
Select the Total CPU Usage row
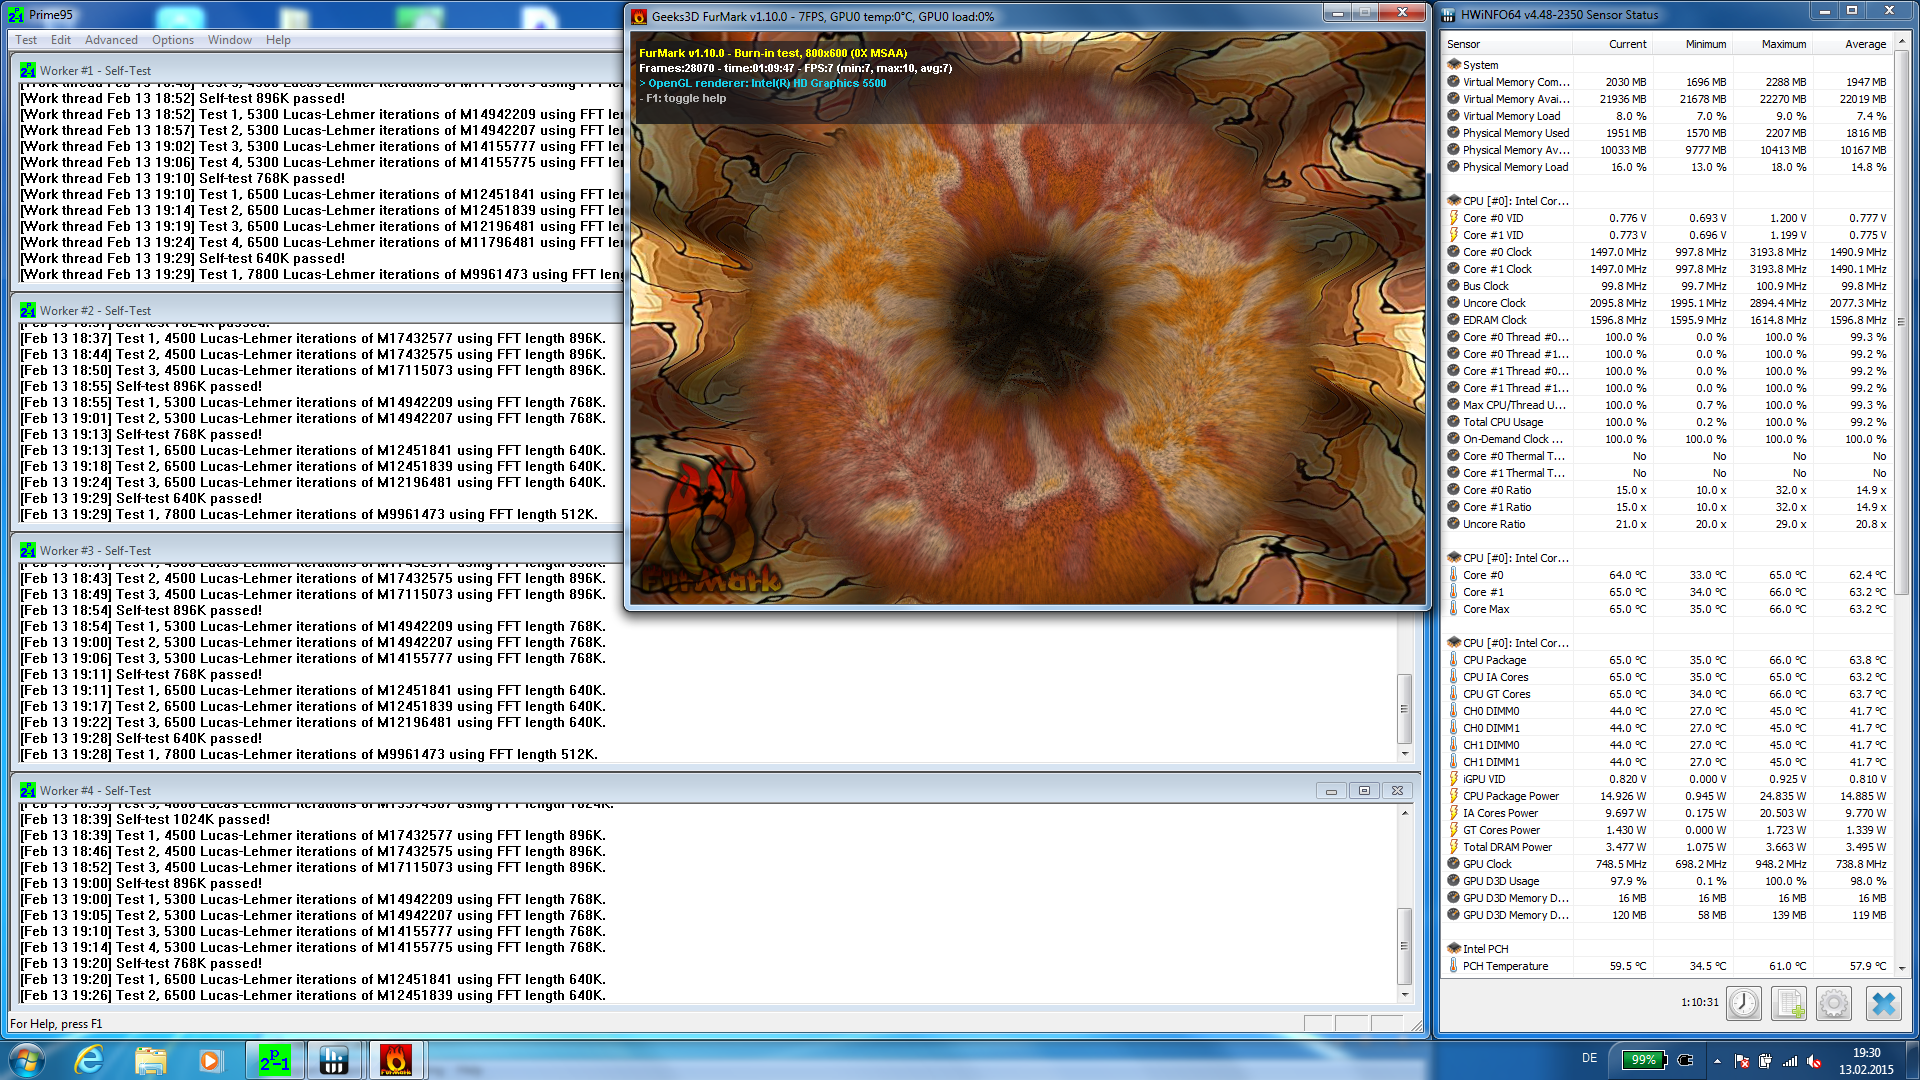tap(1668, 422)
